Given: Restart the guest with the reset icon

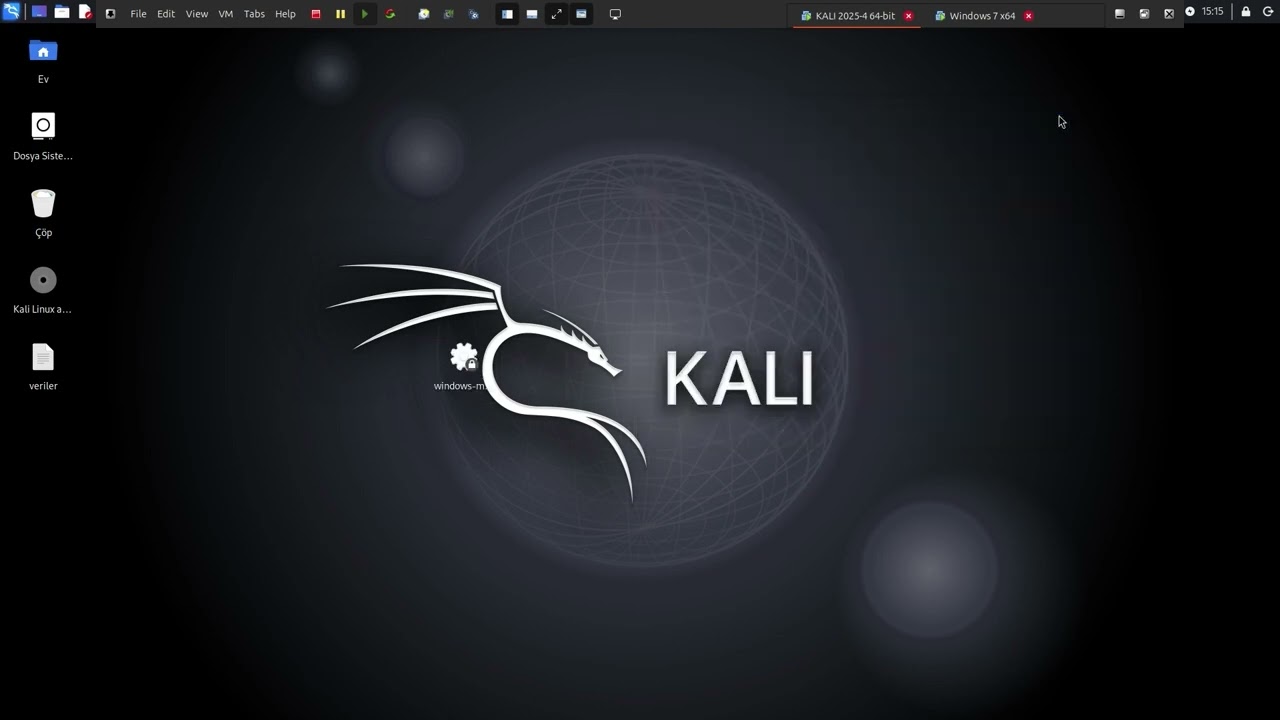Looking at the screenshot, I should tap(390, 14).
